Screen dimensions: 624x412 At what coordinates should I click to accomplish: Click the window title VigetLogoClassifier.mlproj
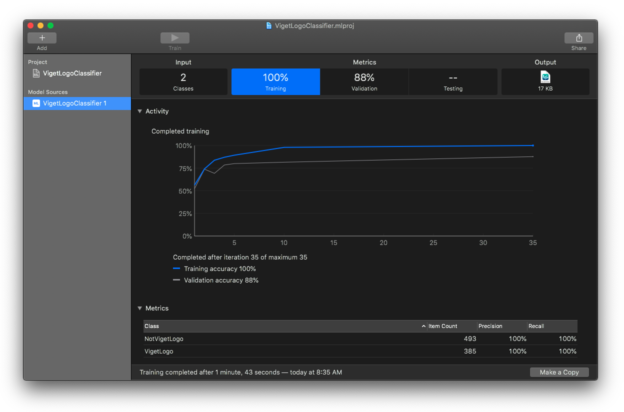[x=314, y=26]
